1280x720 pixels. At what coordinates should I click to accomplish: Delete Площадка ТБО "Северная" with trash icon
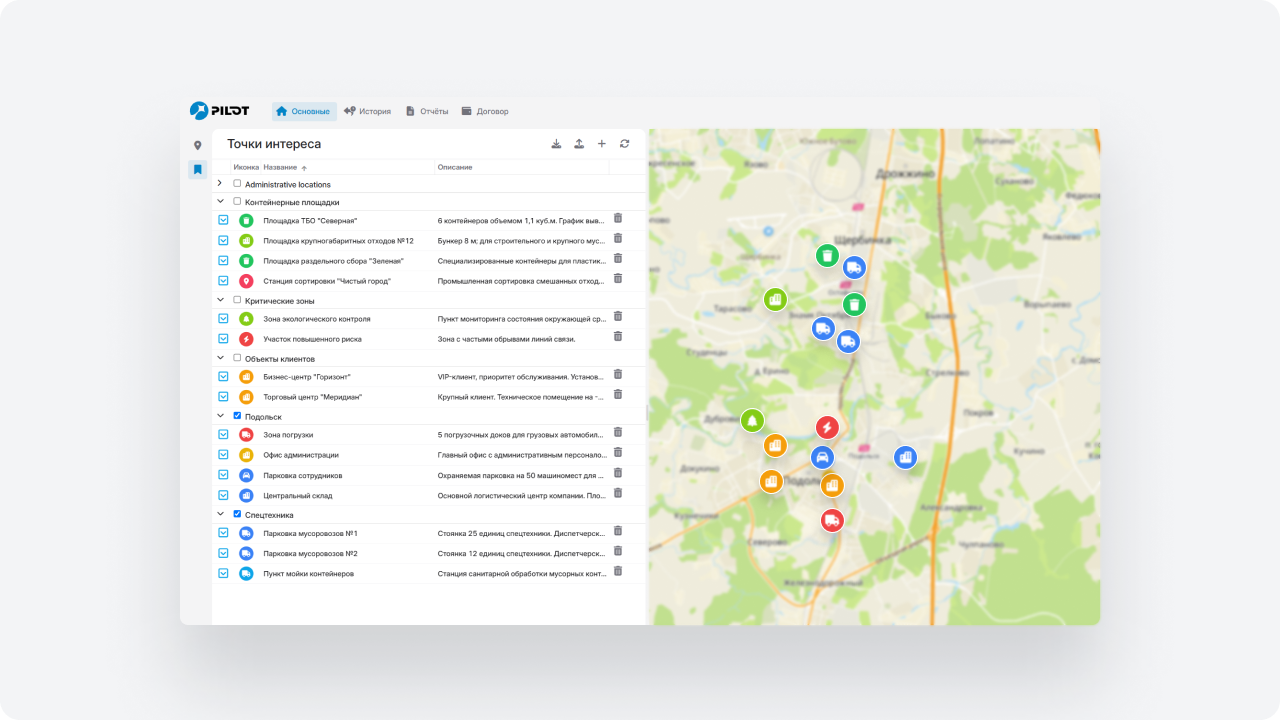click(x=618, y=218)
